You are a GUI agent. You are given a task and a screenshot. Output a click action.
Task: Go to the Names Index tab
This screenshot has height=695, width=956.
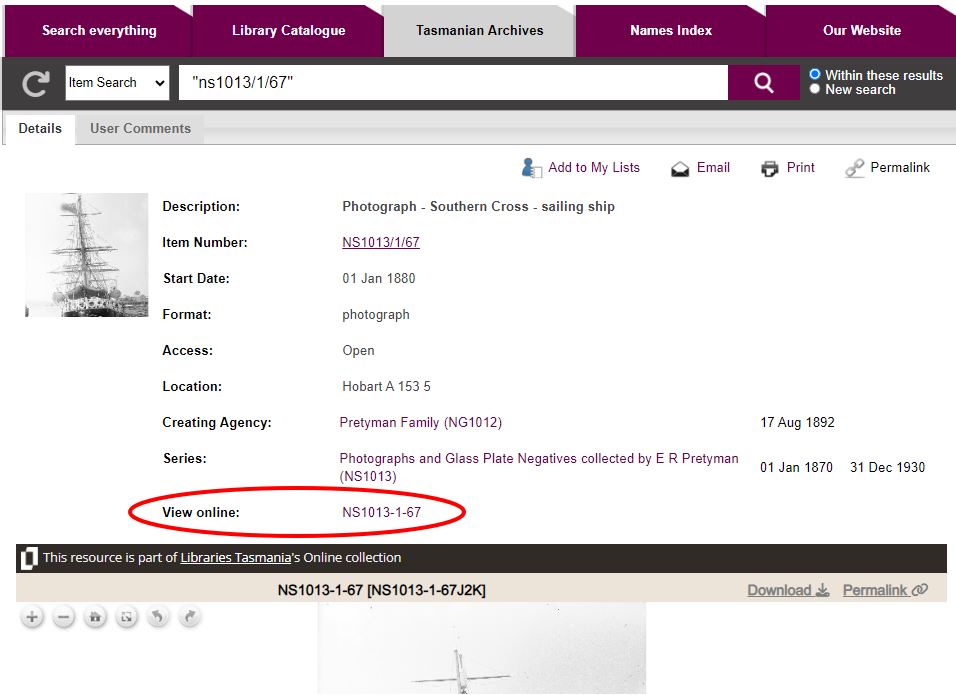coord(671,31)
